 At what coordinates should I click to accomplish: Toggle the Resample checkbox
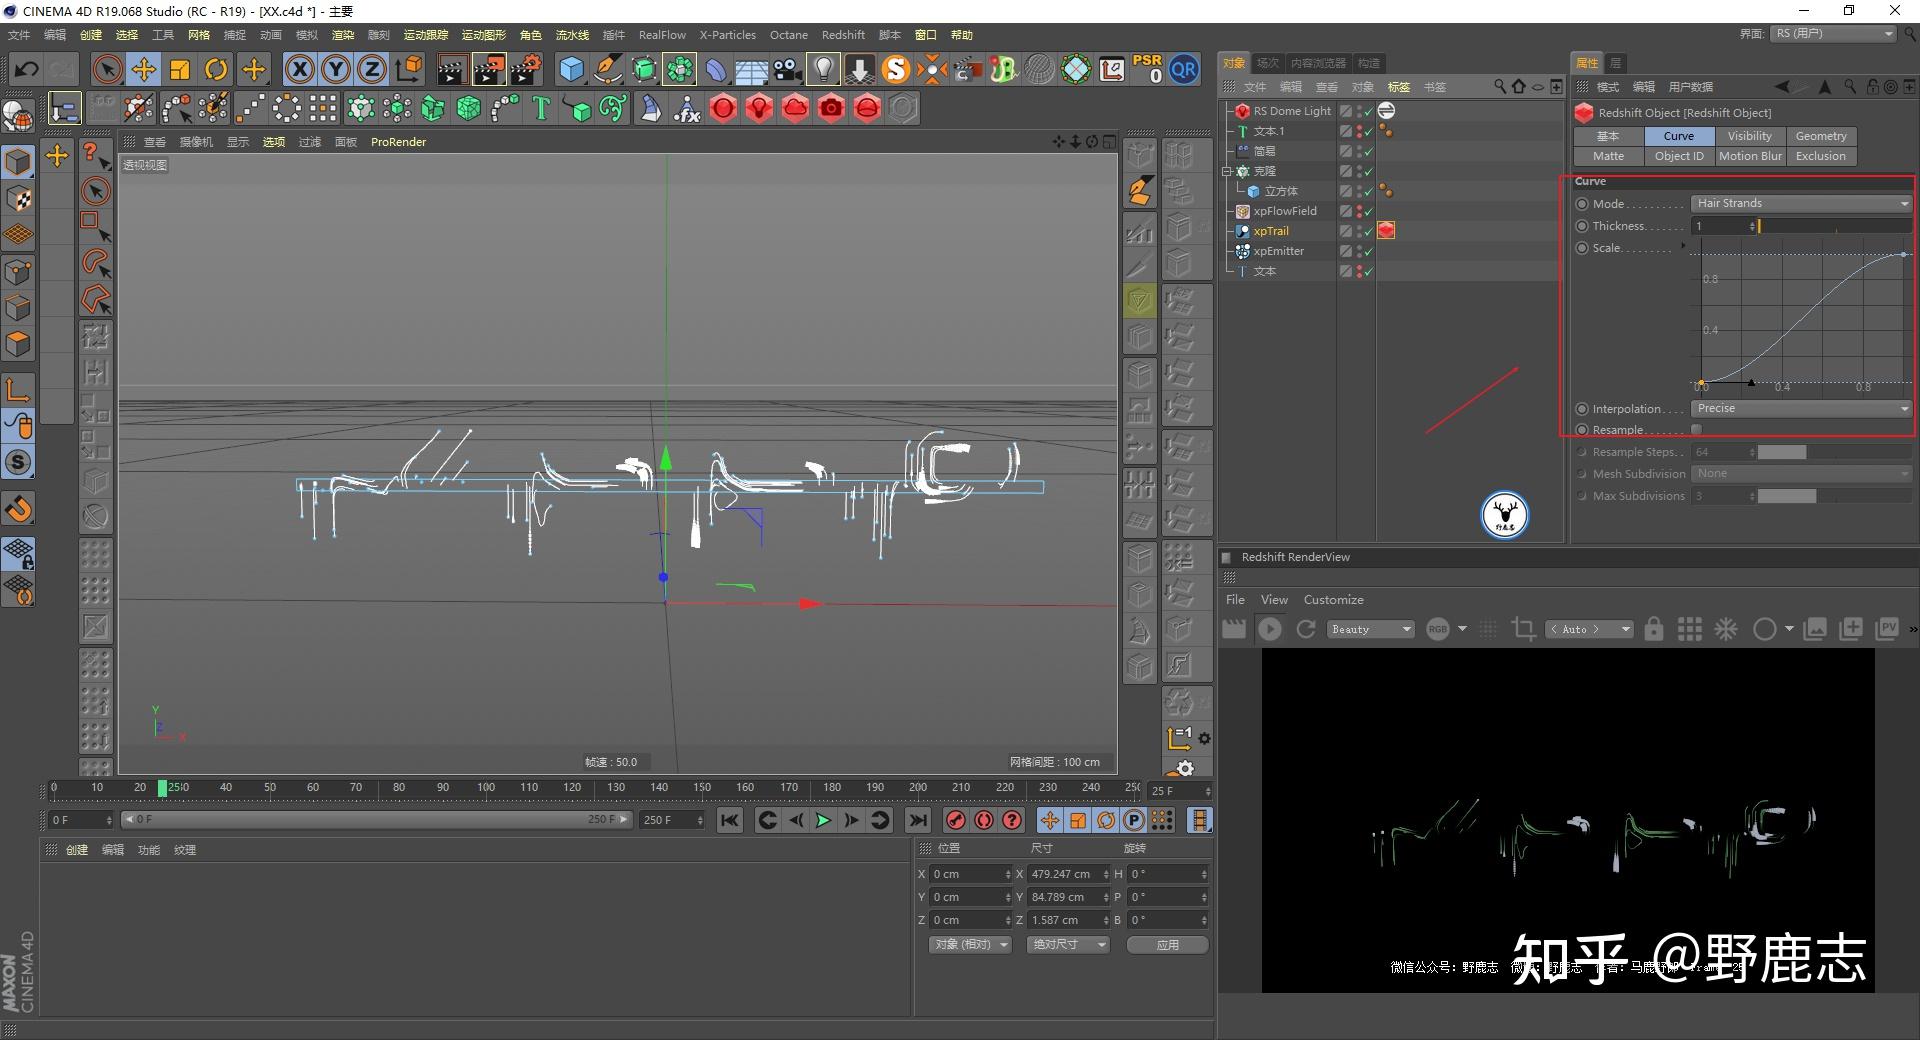pos(1696,430)
